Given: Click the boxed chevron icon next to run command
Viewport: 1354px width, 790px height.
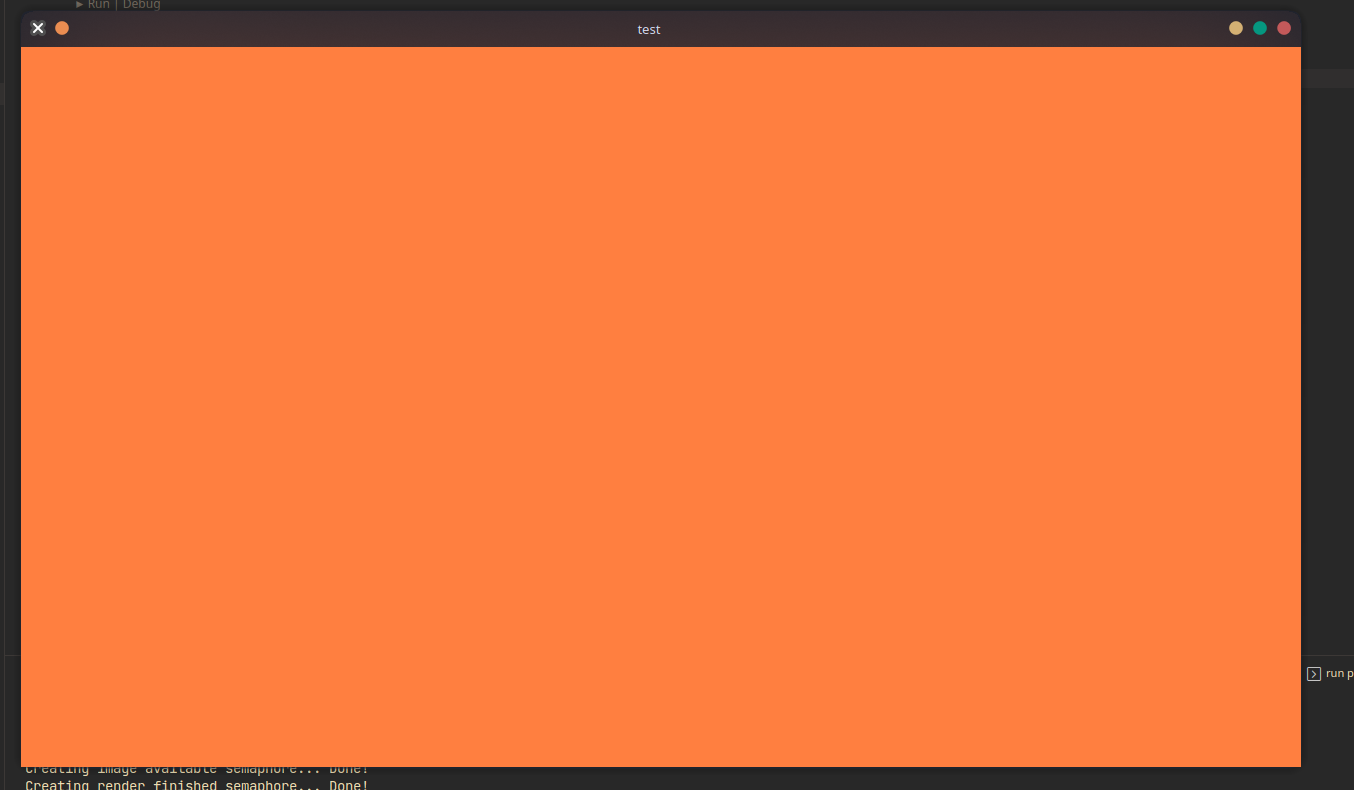Looking at the screenshot, I should click(1312, 673).
